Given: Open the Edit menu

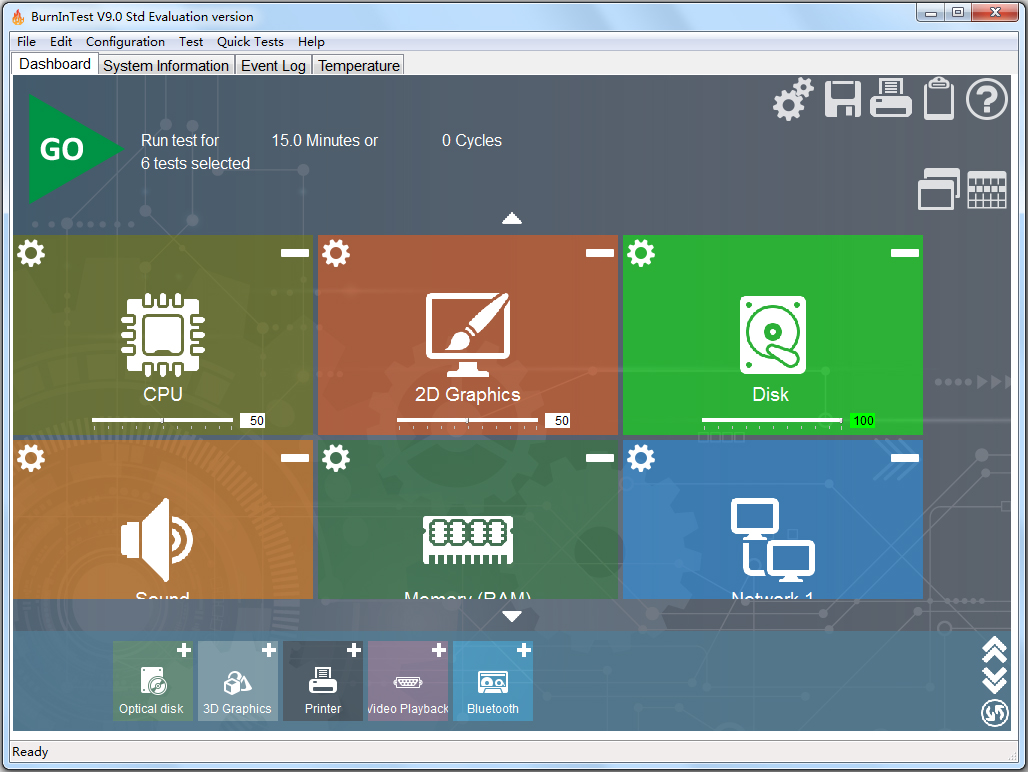Looking at the screenshot, I should click(61, 41).
